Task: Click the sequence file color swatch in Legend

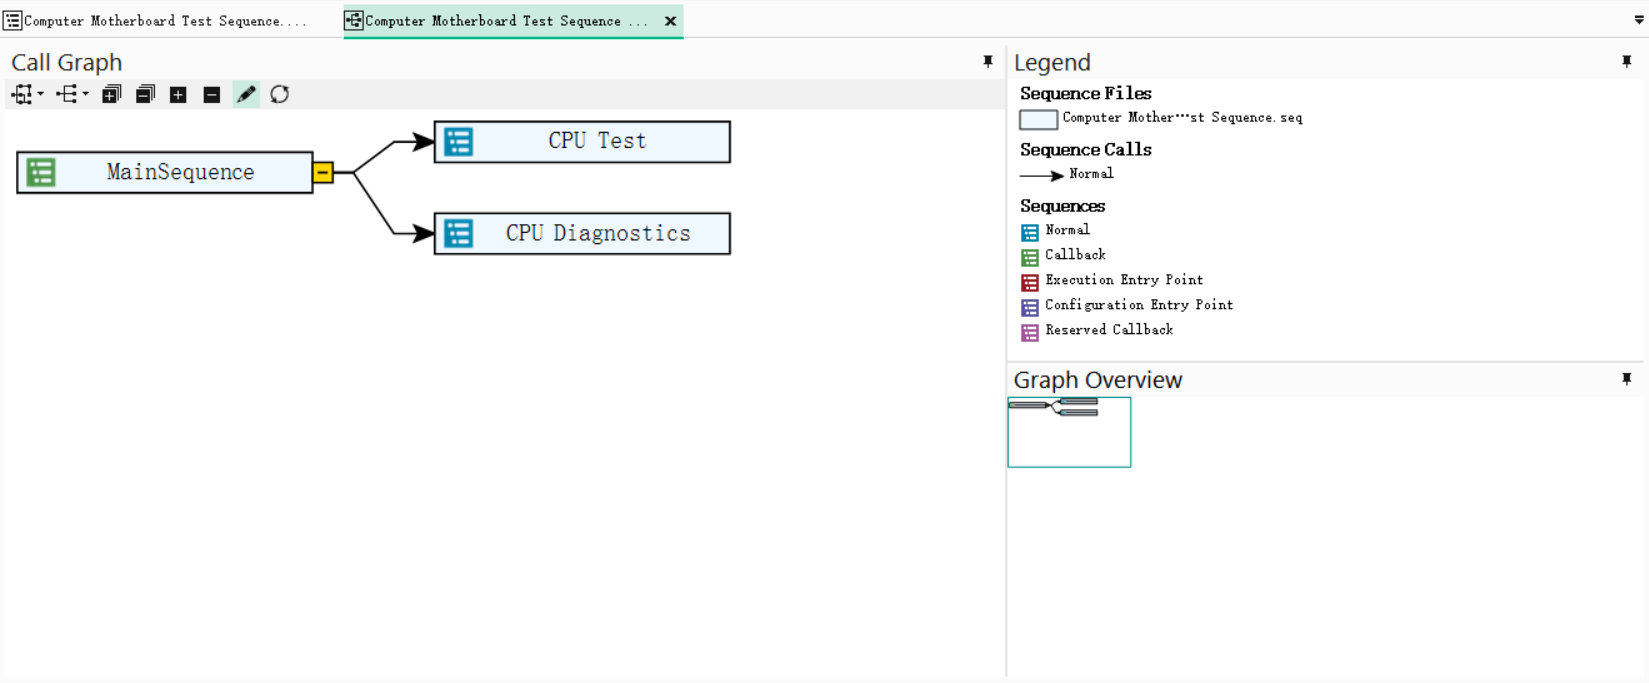Action: pos(1038,120)
